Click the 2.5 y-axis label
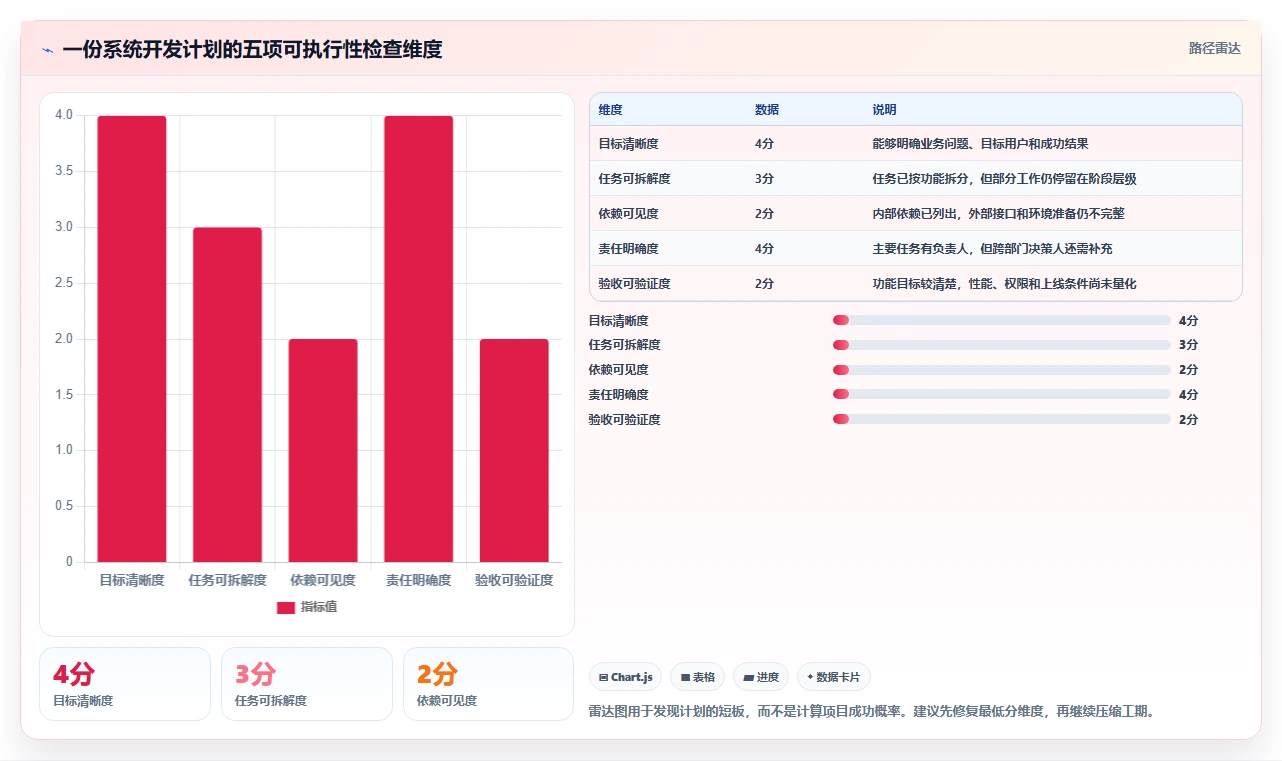This screenshot has width=1282, height=761. [64, 283]
